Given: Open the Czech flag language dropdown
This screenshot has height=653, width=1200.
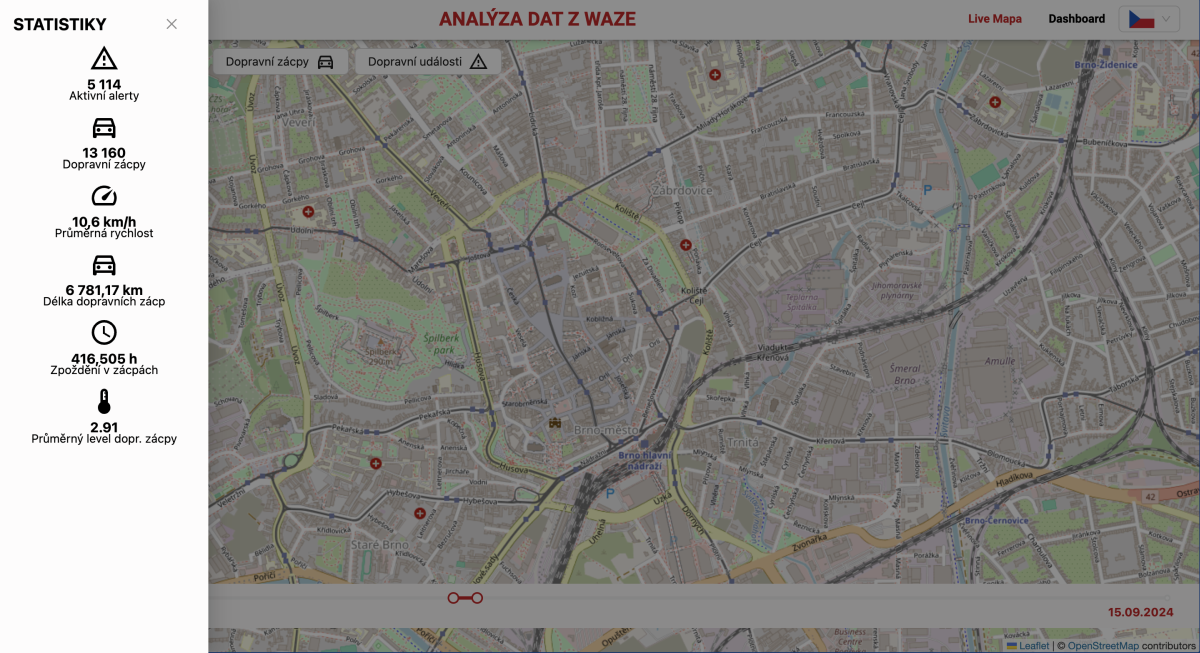Looking at the screenshot, I should 1149,19.
